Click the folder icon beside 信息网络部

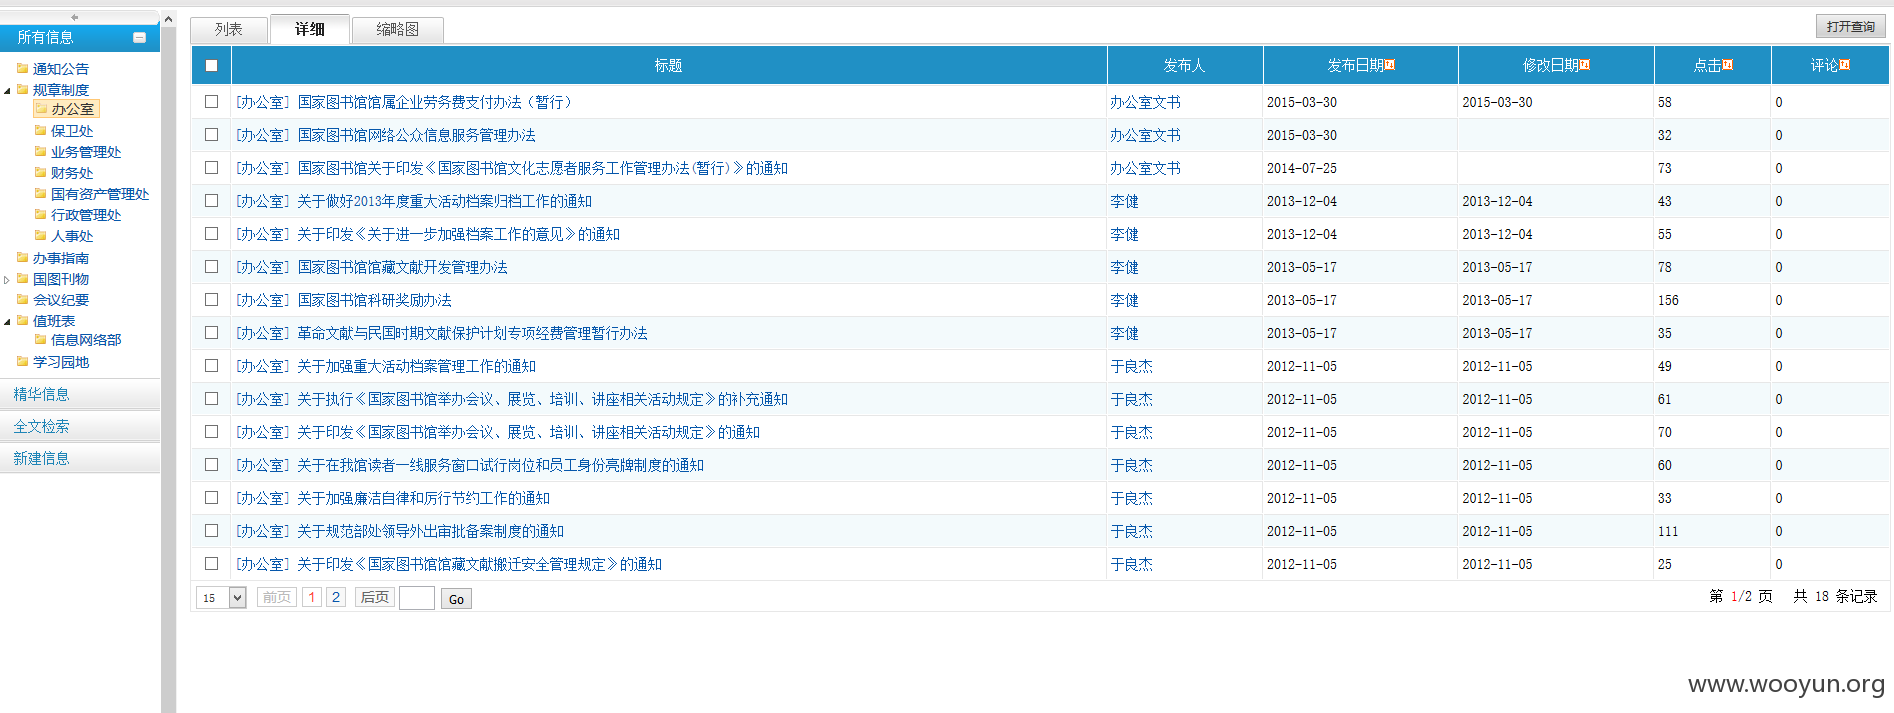[x=41, y=339]
